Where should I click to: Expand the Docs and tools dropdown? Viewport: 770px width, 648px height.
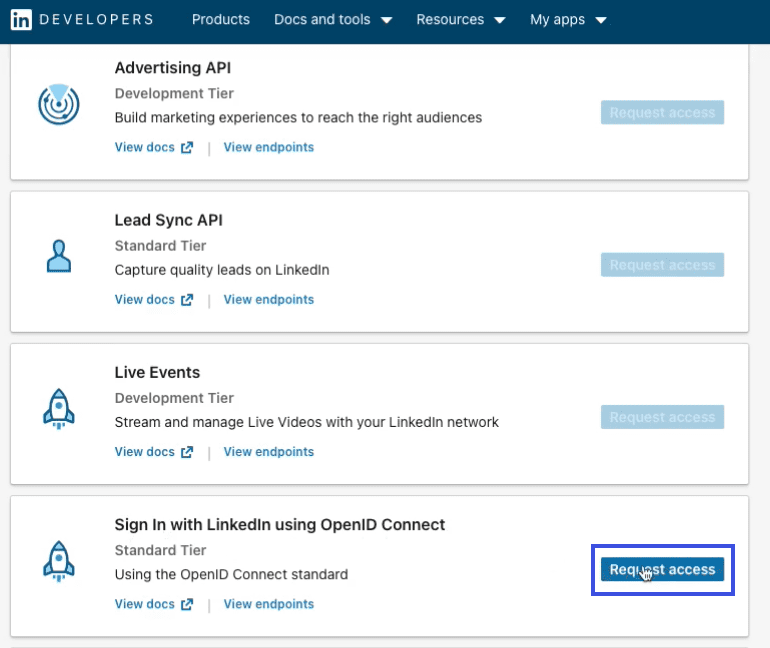pyautogui.click(x=333, y=20)
